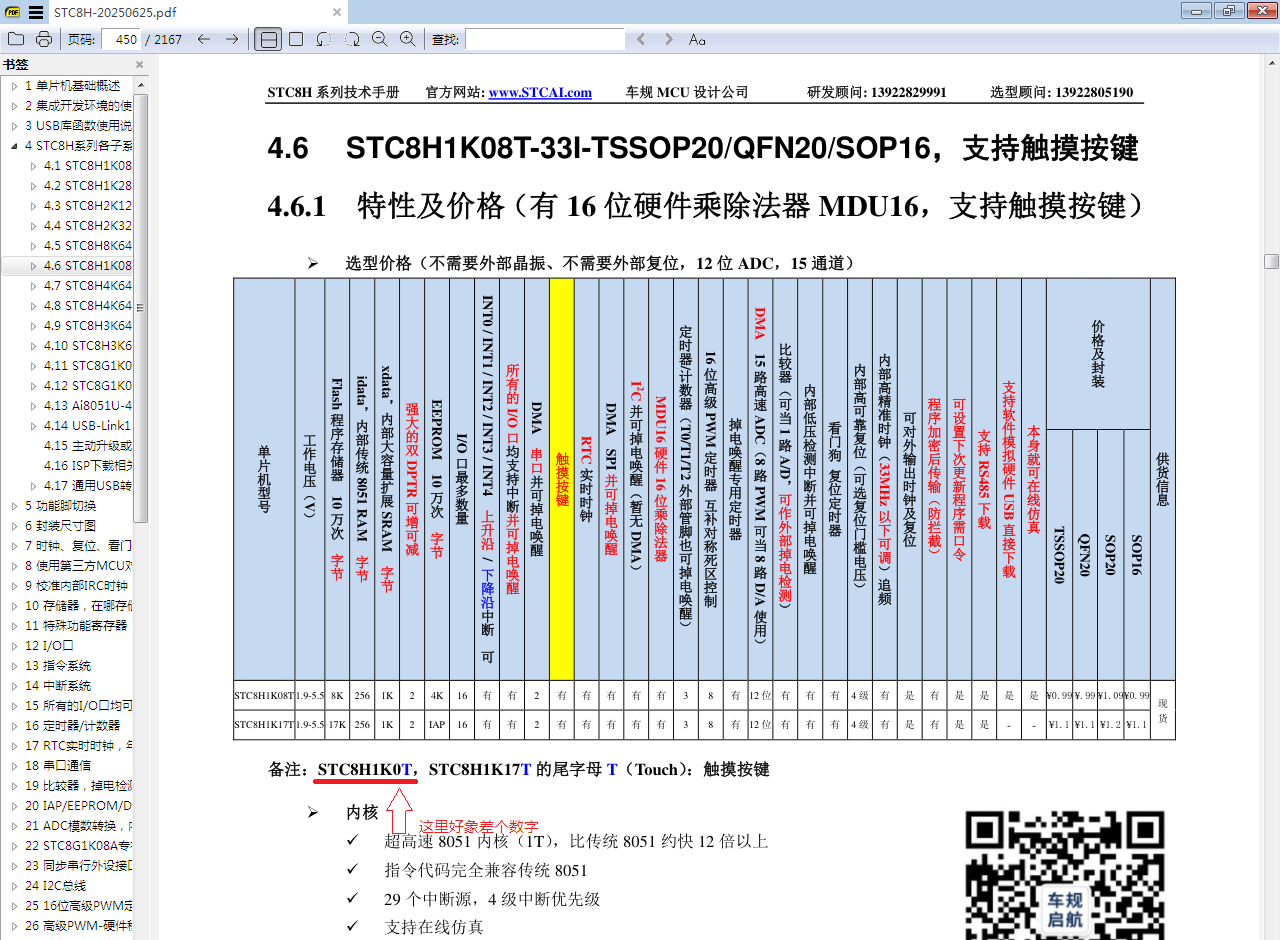Open the www.STCAI.com link
This screenshot has height=940, width=1280.
tap(540, 92)
